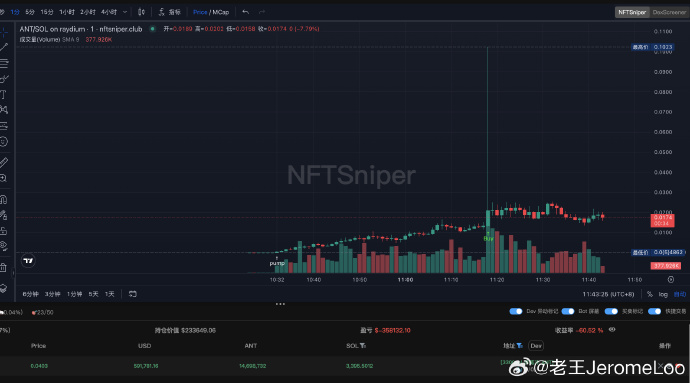Click the green live status dot

tap(152, 29)
